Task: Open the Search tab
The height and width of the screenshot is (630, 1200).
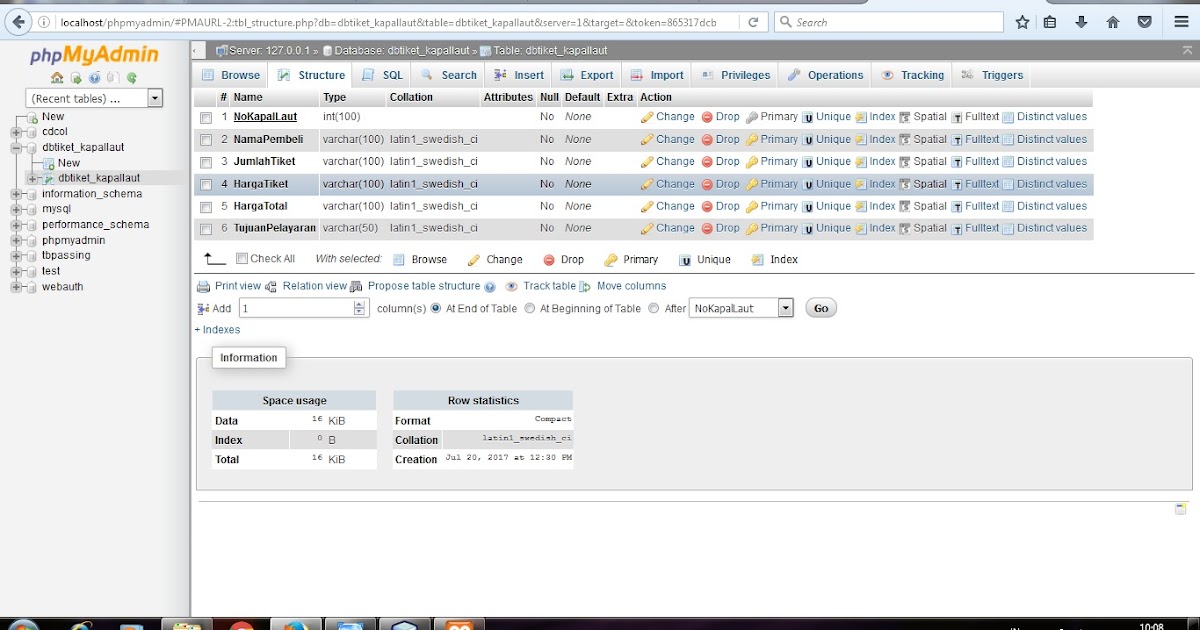Action: click(x=449, y=75)
